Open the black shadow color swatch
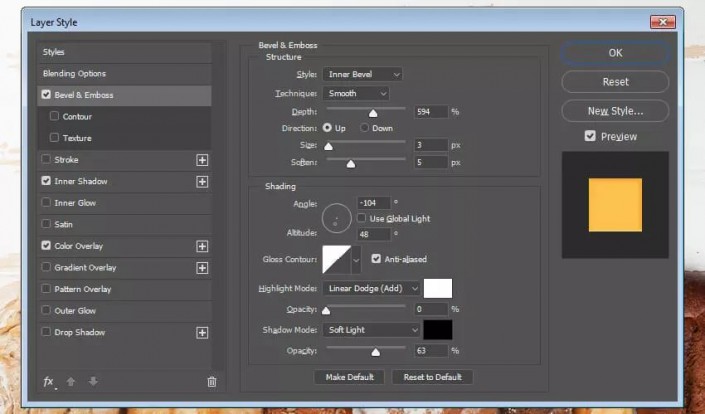Image resolution: width=705 pixels, height=414 pixels. [438, 330]
